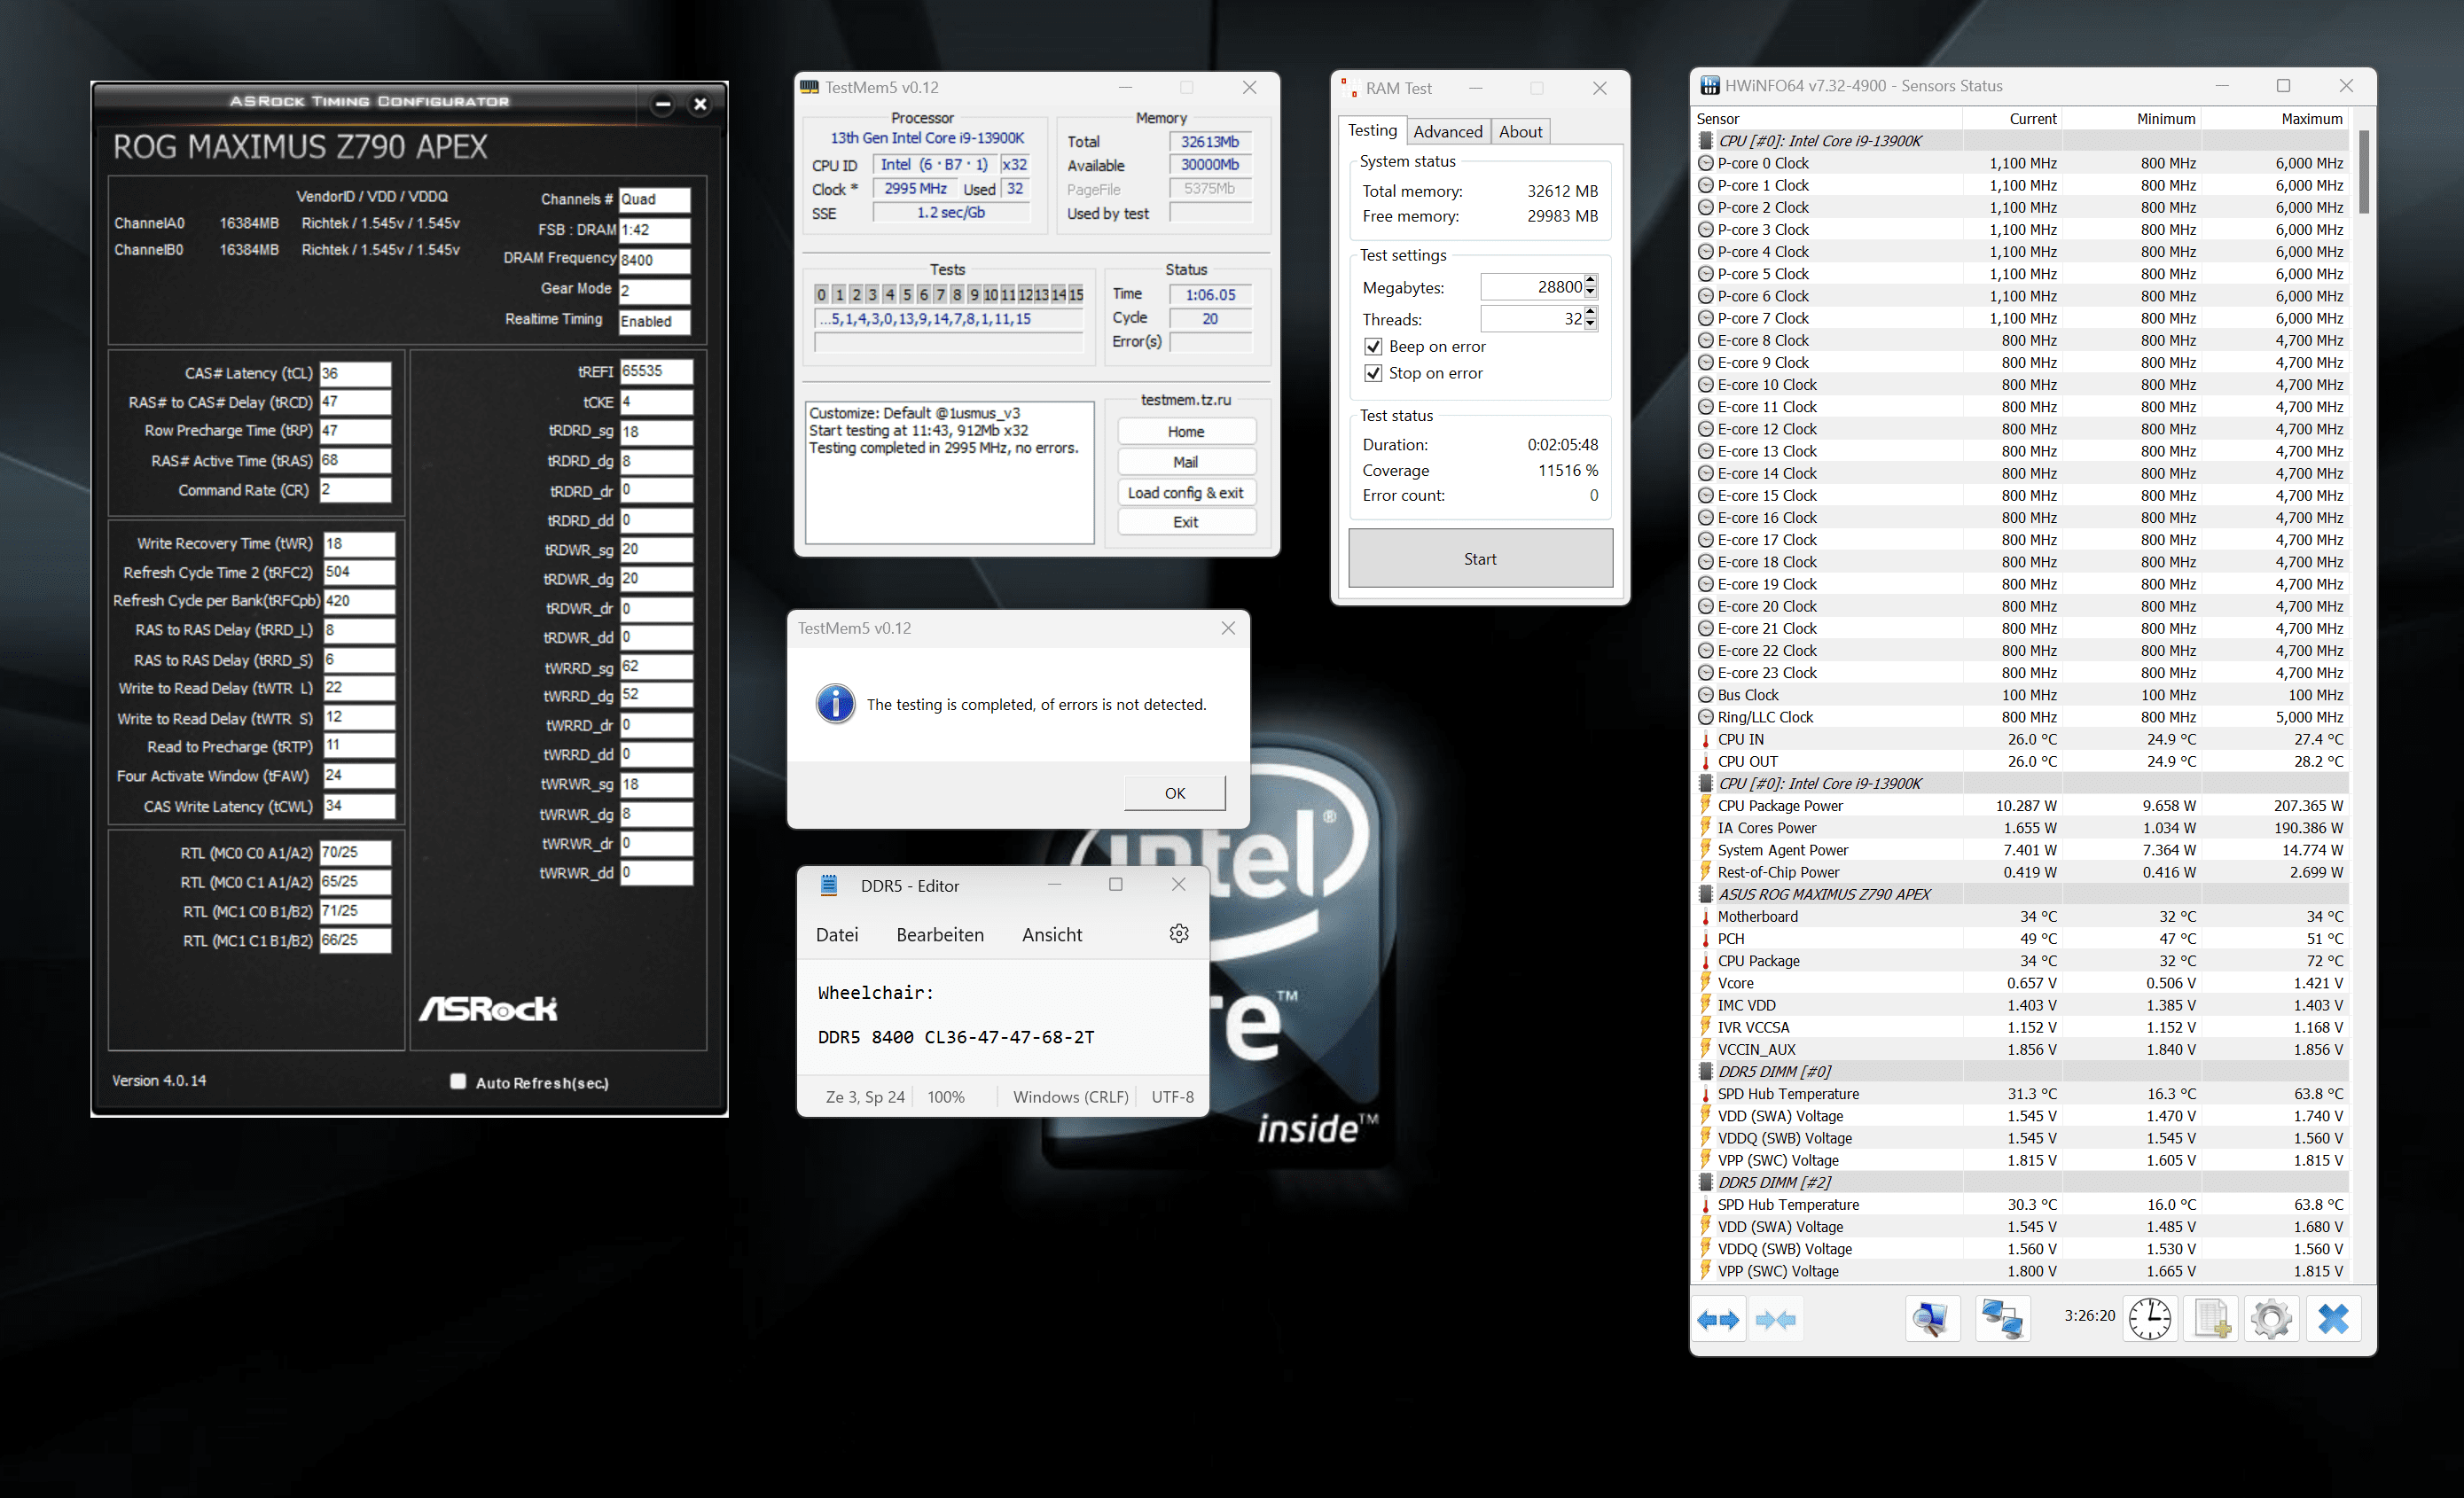This screenshot has width=2464, height=1498.
Task: Click HWiNFO expand columns arrows icon
Action: tap(1718, 1320)
